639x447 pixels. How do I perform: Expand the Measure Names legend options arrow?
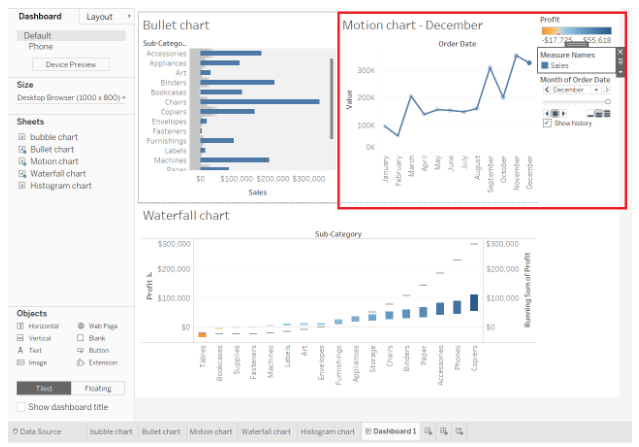[620, 72]
